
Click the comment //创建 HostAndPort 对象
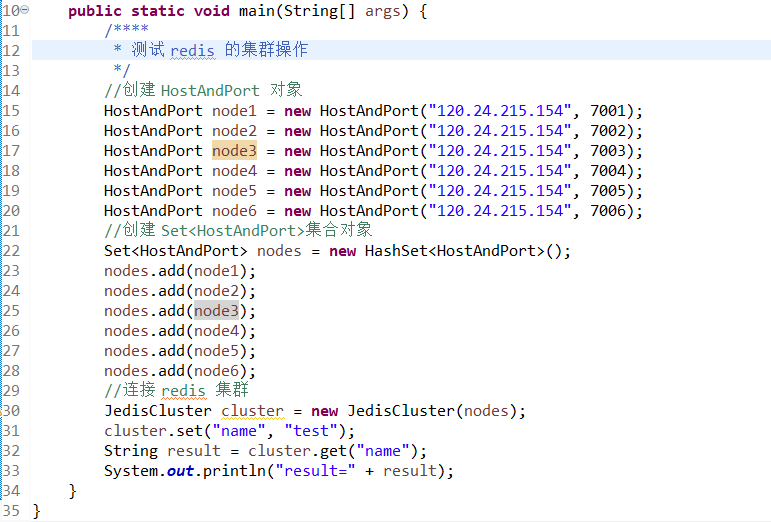coord(203,90)
